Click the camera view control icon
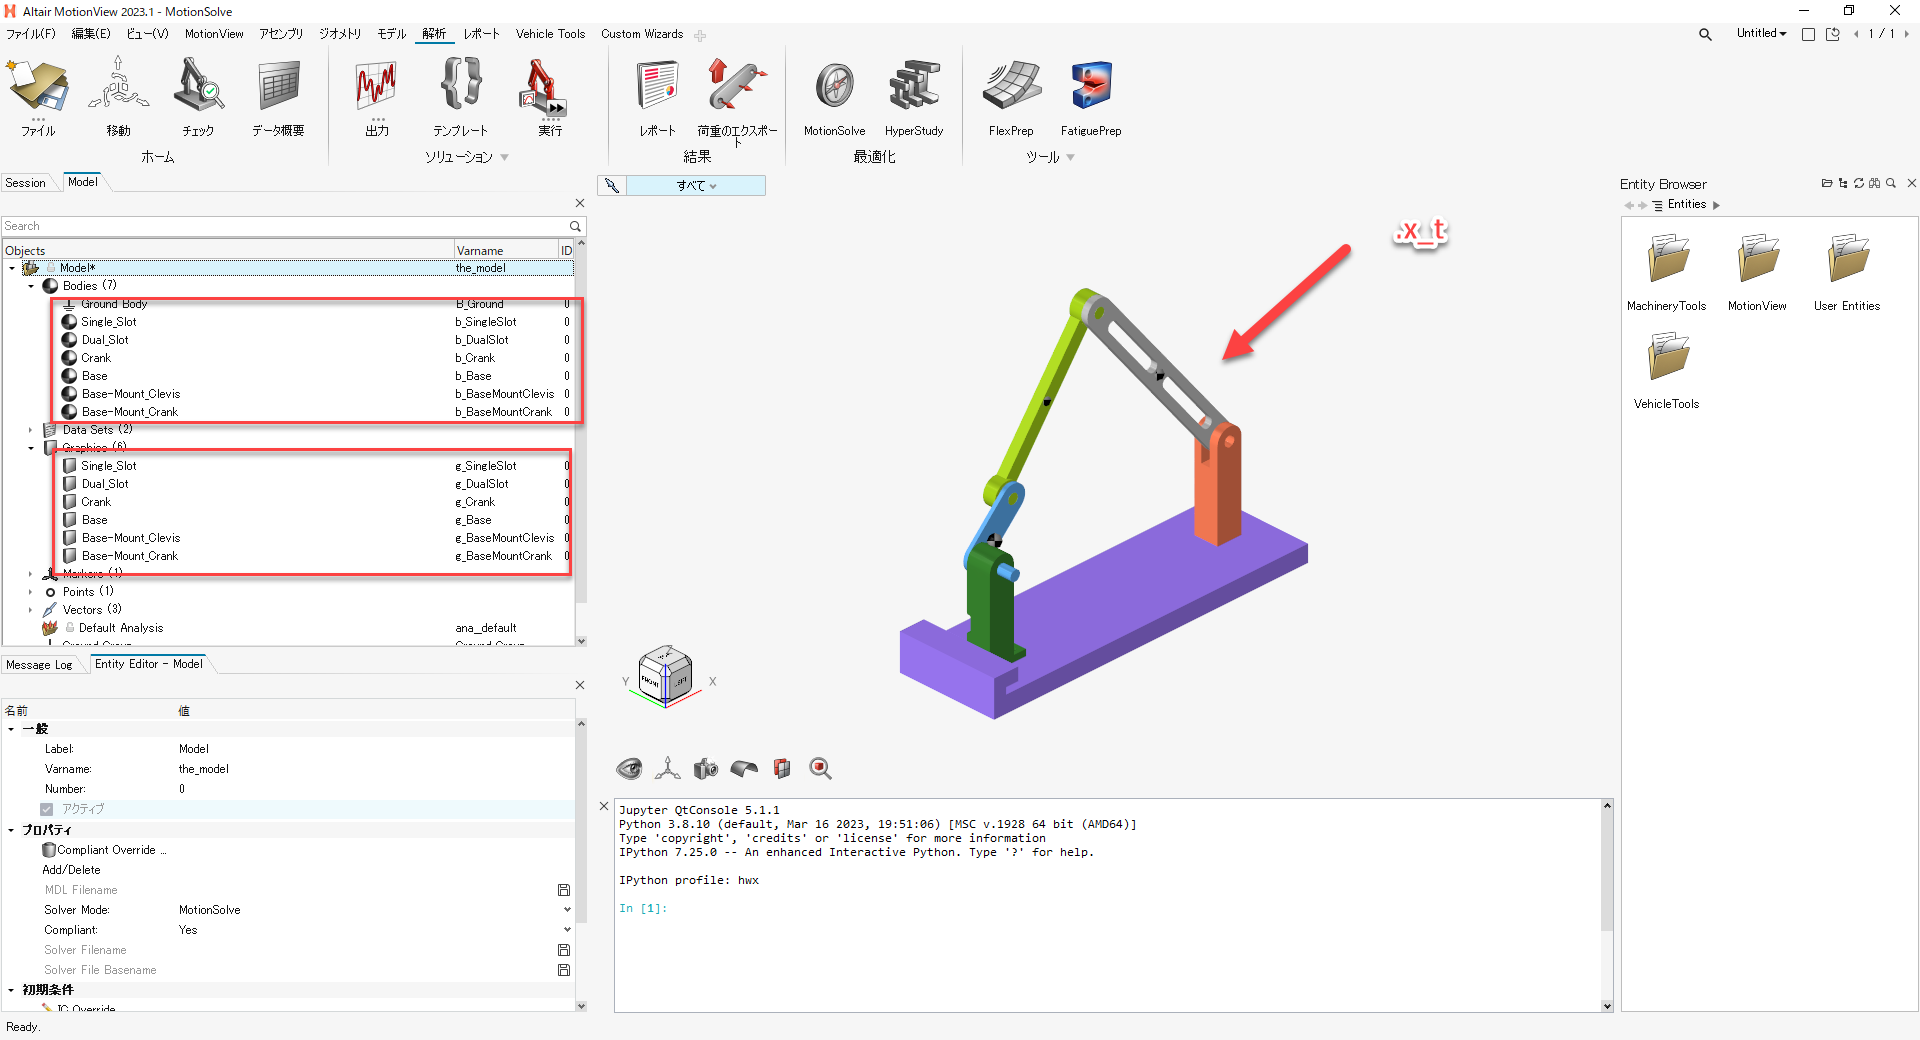Image resolution: width=1920 pixels, height=1040 pixels. coord(706,768)
